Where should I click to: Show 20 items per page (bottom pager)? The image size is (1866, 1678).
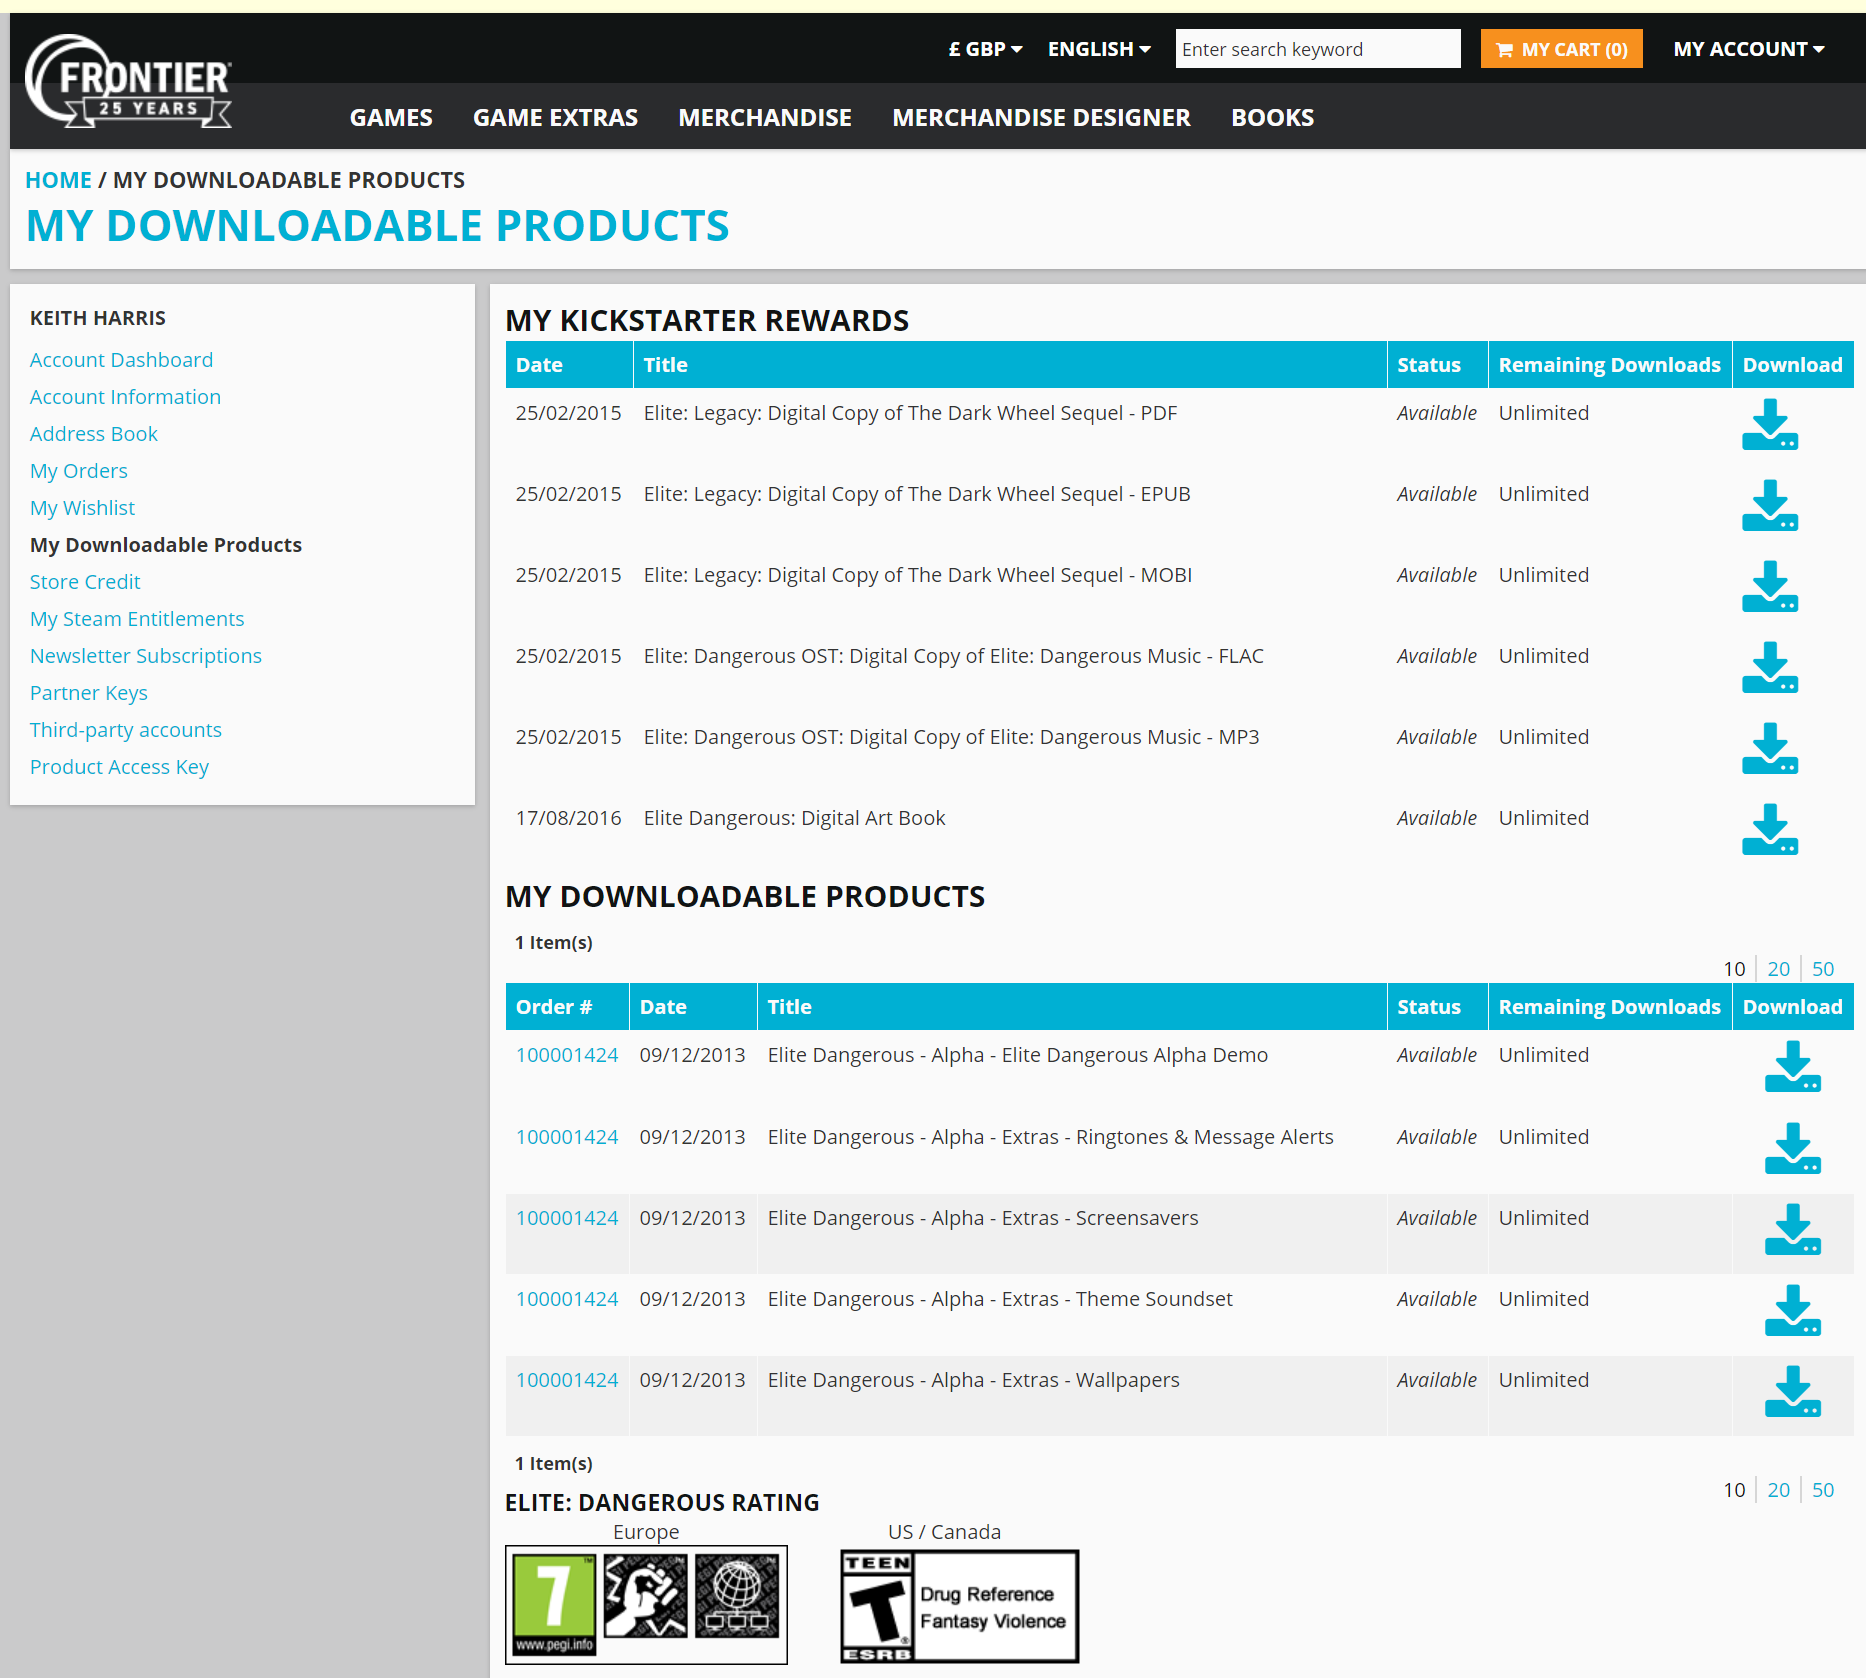click(1778, 1490)
